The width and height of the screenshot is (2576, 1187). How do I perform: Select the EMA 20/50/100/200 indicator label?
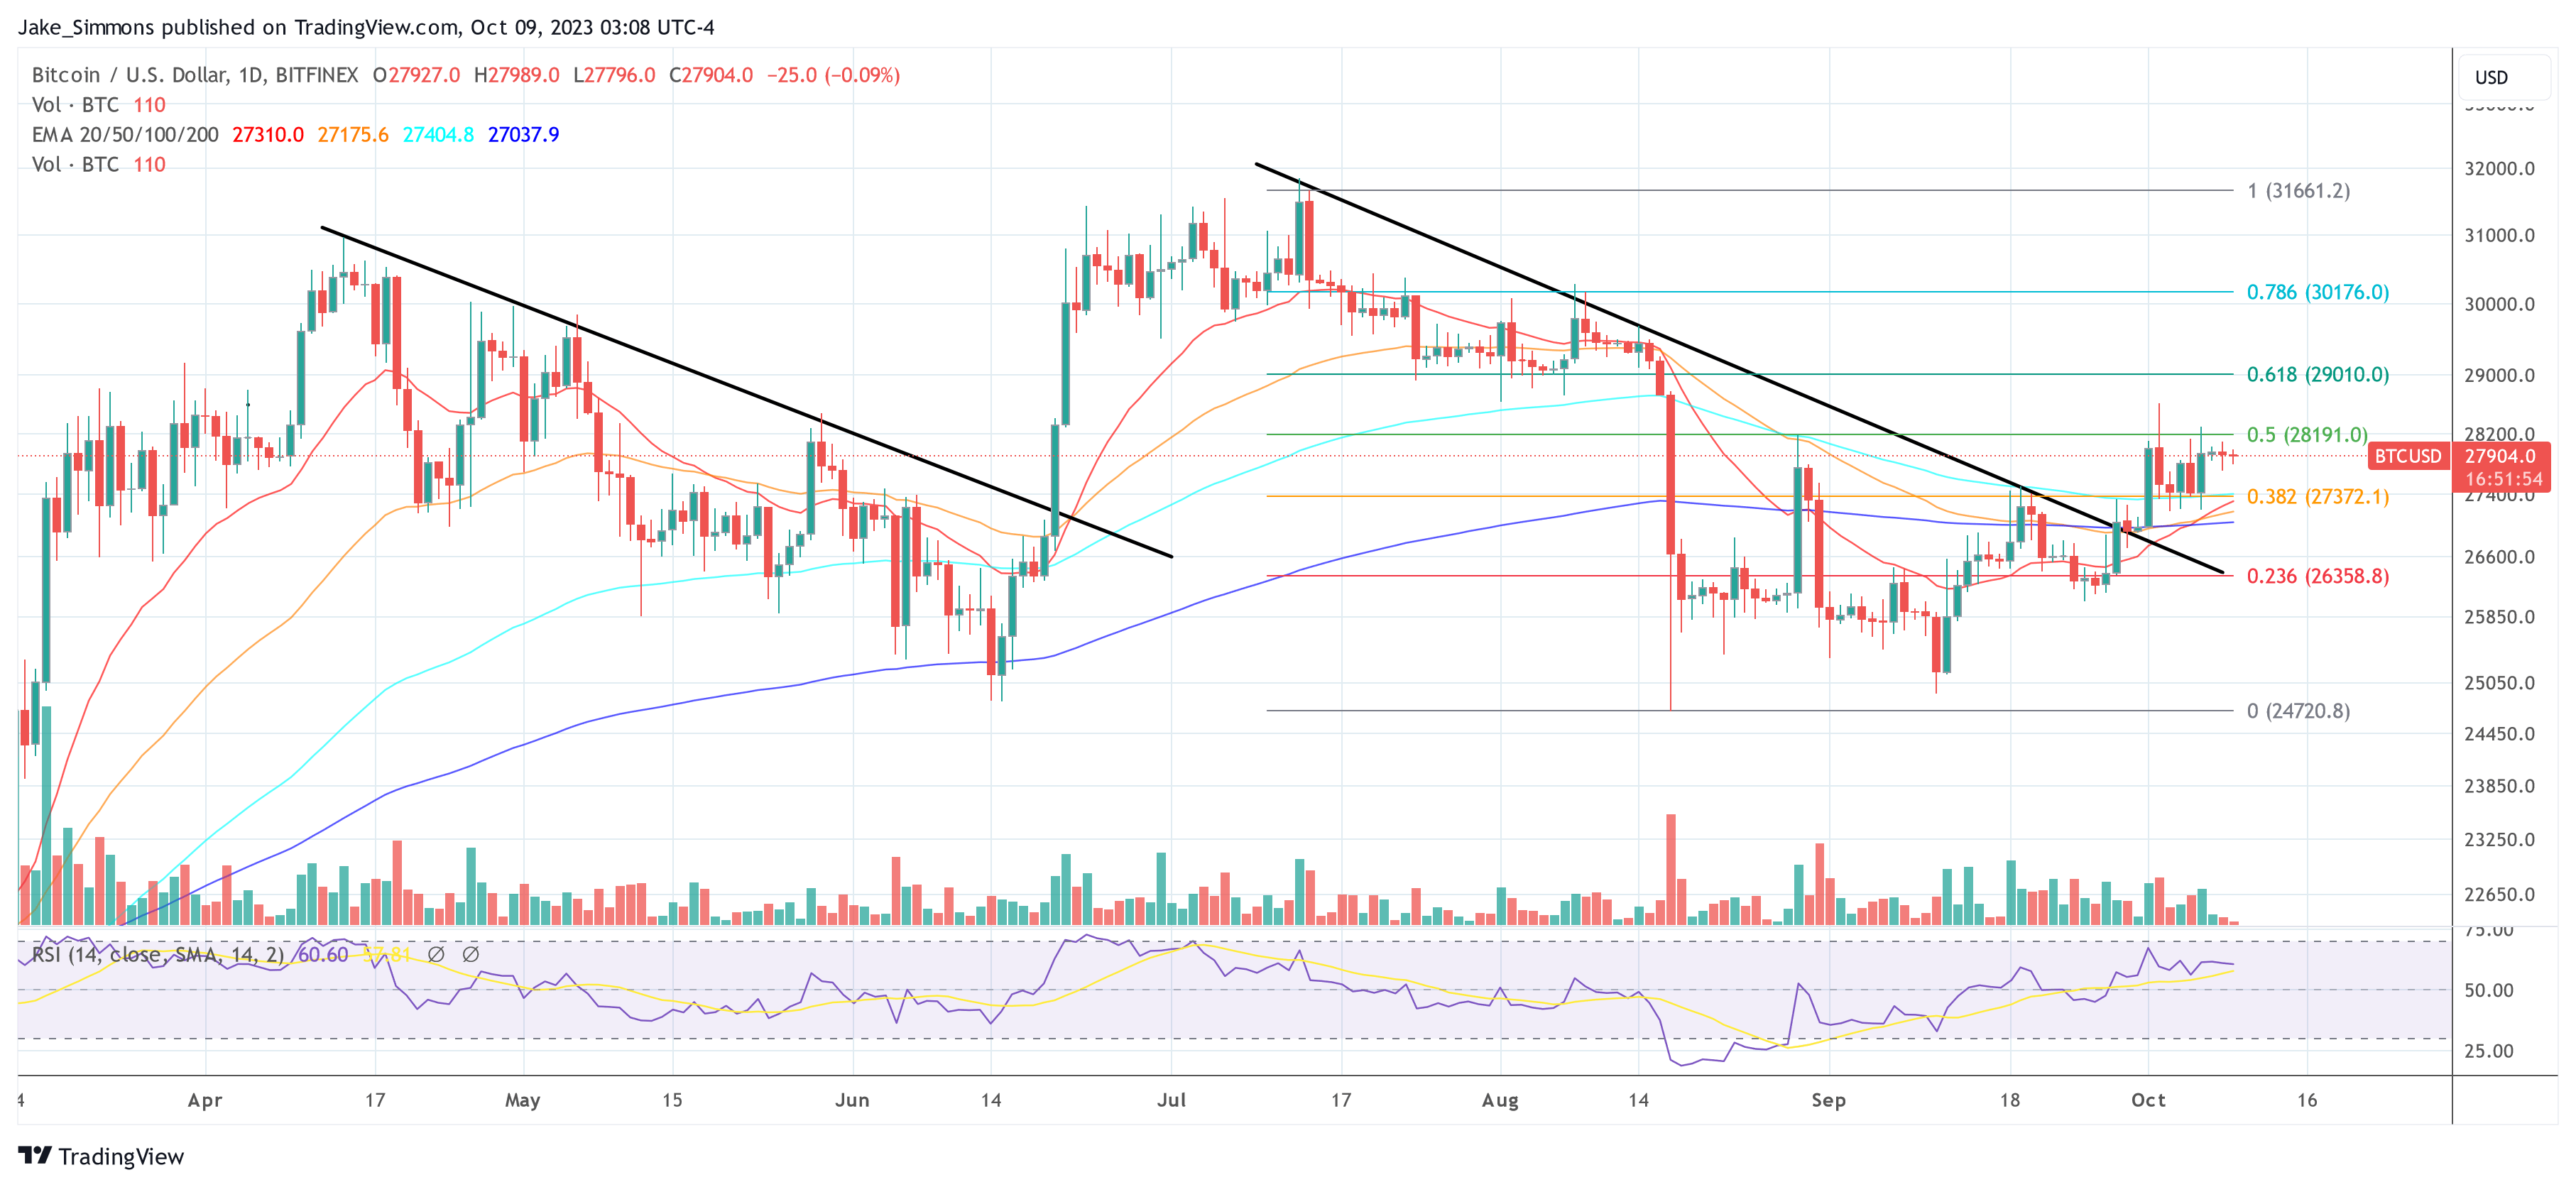[125, 134]
